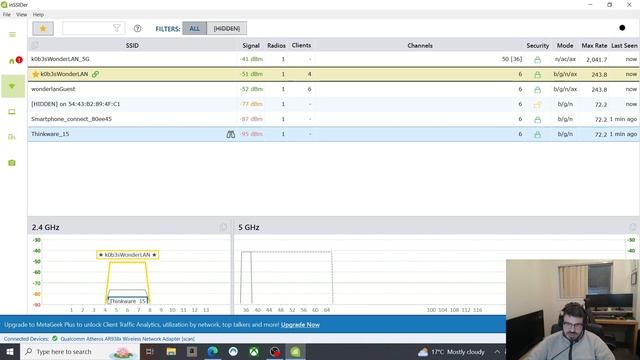Click the 50 [36] channel value
The height and width of the screenshot is (360, 640).
(512, 59)
